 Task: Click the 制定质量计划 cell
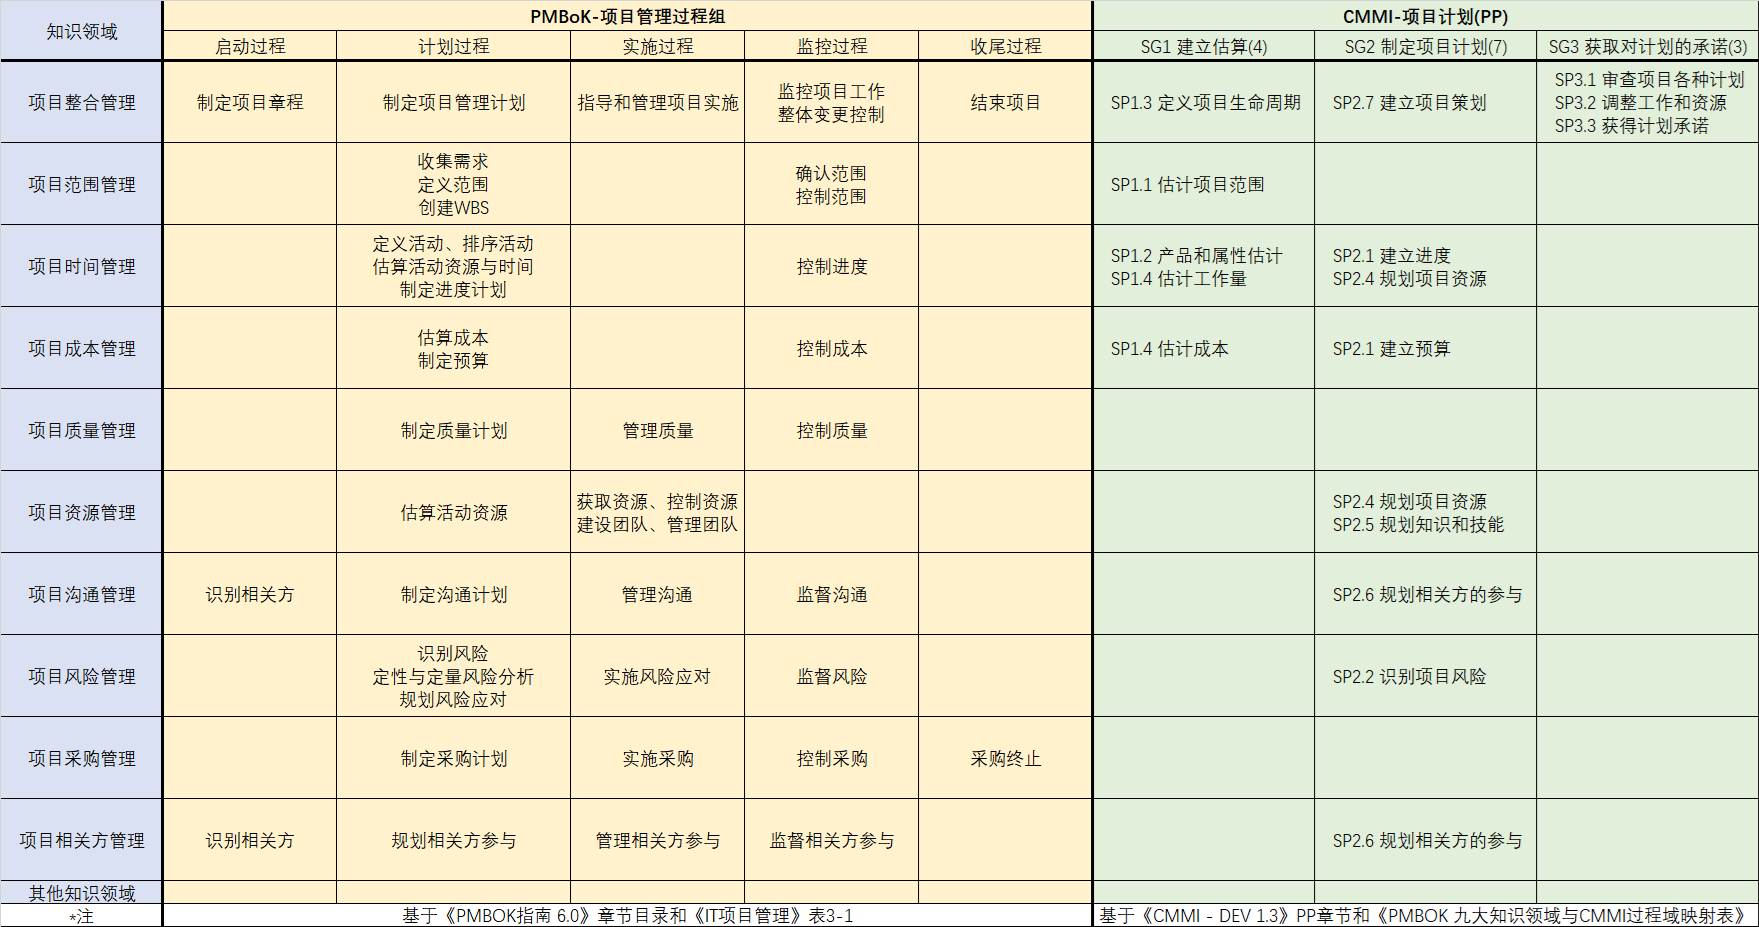453,430
